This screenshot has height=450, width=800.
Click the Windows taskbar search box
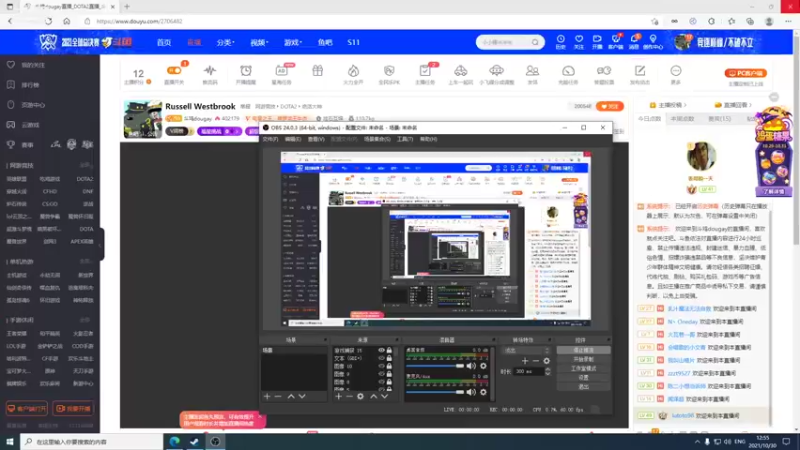(x=92, y=441)
